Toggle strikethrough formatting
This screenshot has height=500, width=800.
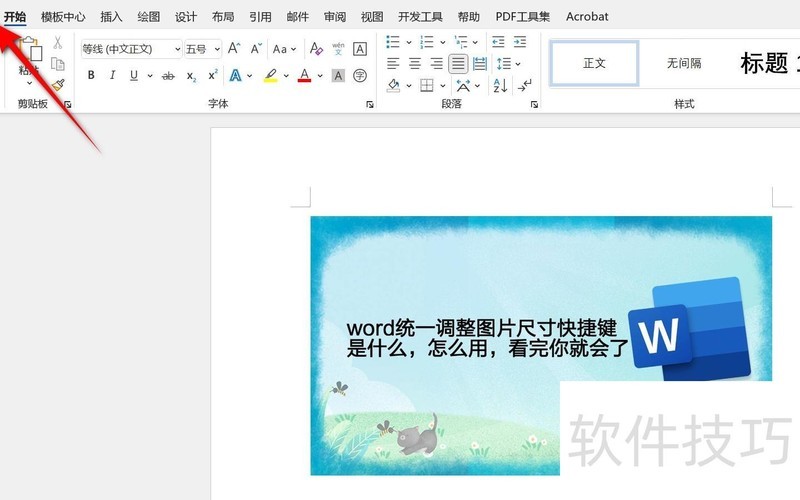(168, 77)
